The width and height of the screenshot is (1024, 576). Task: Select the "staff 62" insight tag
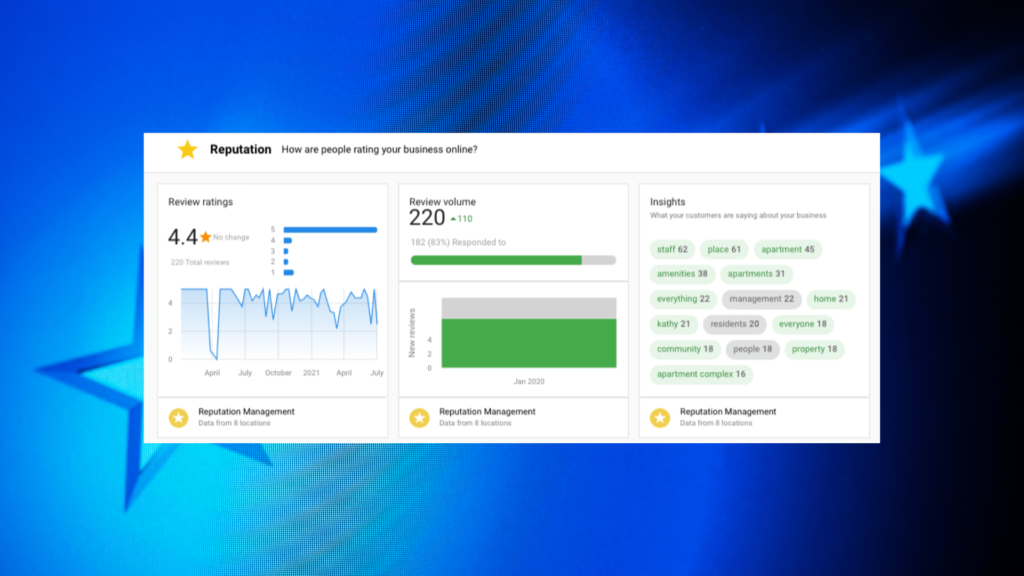coord(672,250)
